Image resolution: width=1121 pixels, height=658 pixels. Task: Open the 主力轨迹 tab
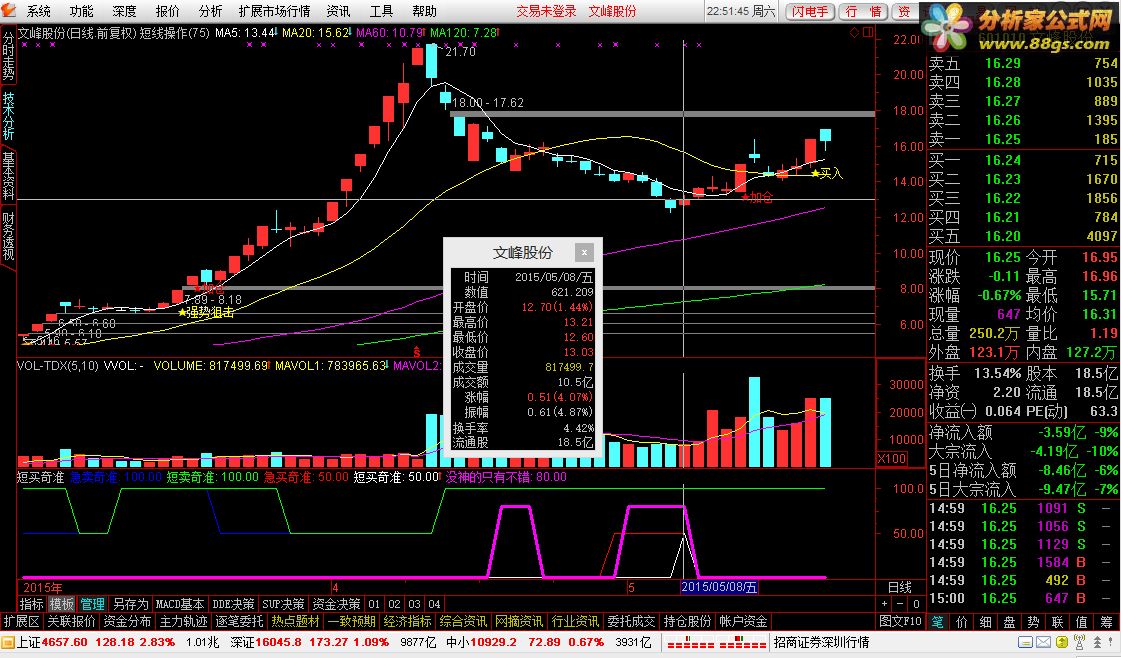click(184, 622)
